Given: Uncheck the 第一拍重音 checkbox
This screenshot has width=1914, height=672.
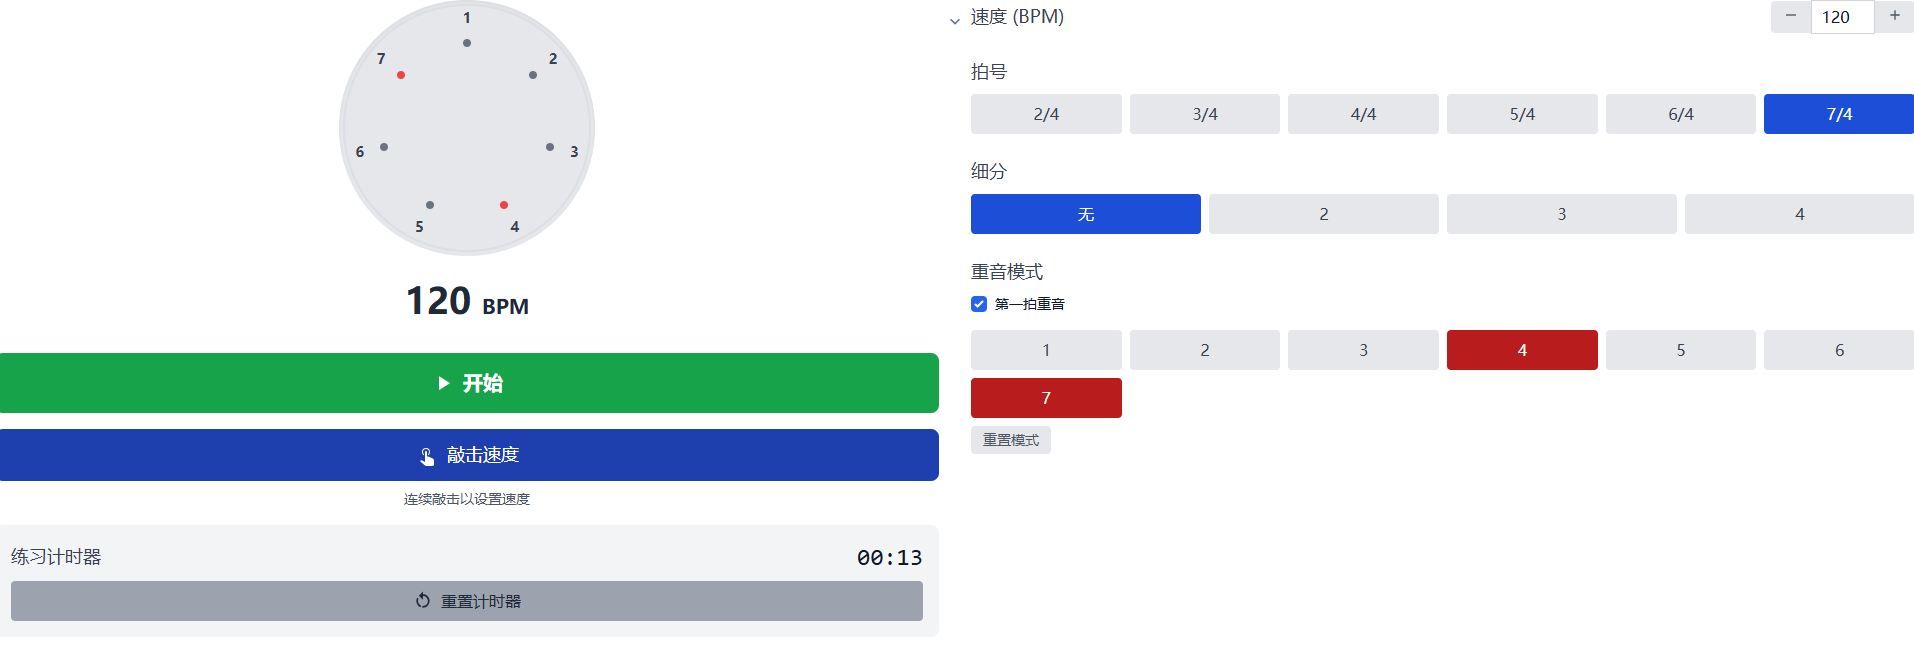Looking at the screenshot, I should tap(978, 303).
